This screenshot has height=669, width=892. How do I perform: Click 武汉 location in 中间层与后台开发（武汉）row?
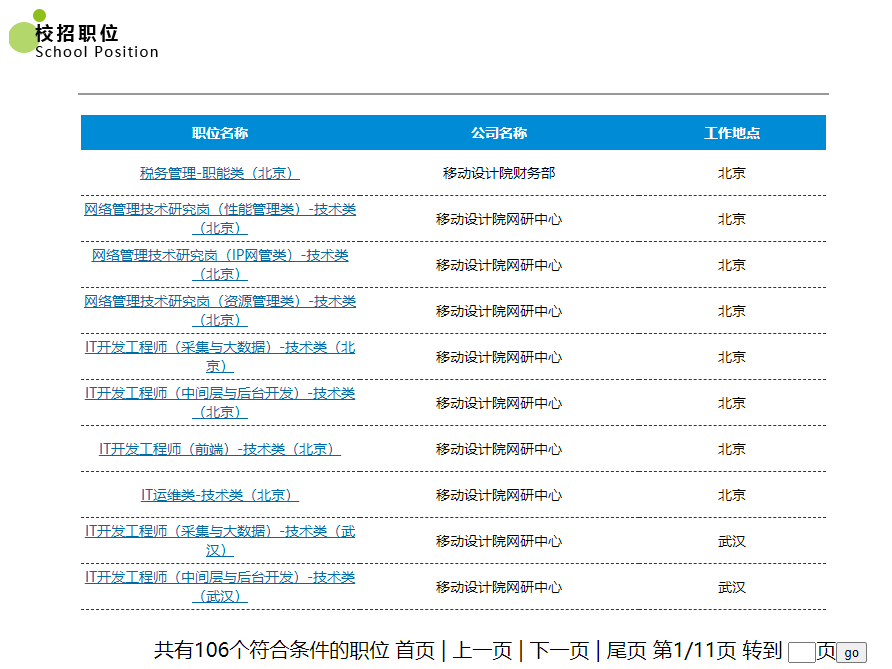pos(732,588)
